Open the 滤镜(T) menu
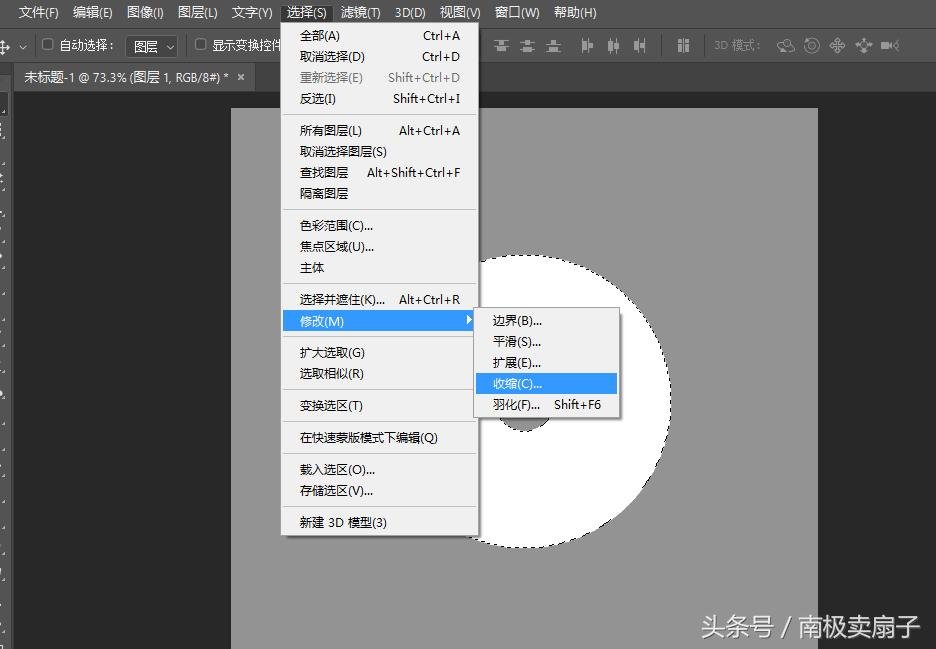 (361, 13)
